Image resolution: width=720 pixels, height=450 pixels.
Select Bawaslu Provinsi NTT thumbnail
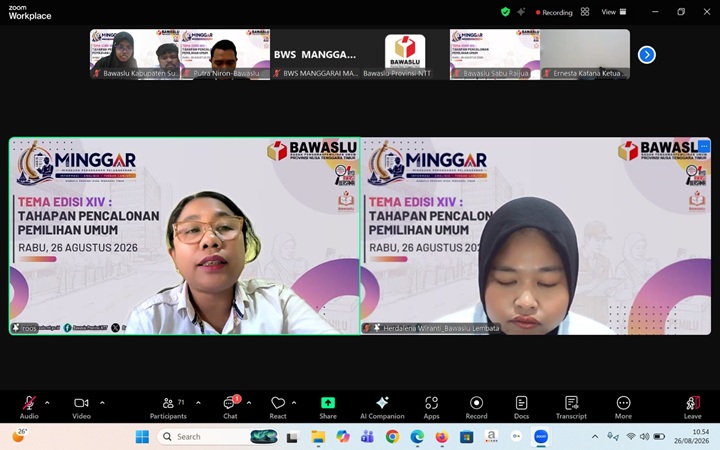pos(405,54)
